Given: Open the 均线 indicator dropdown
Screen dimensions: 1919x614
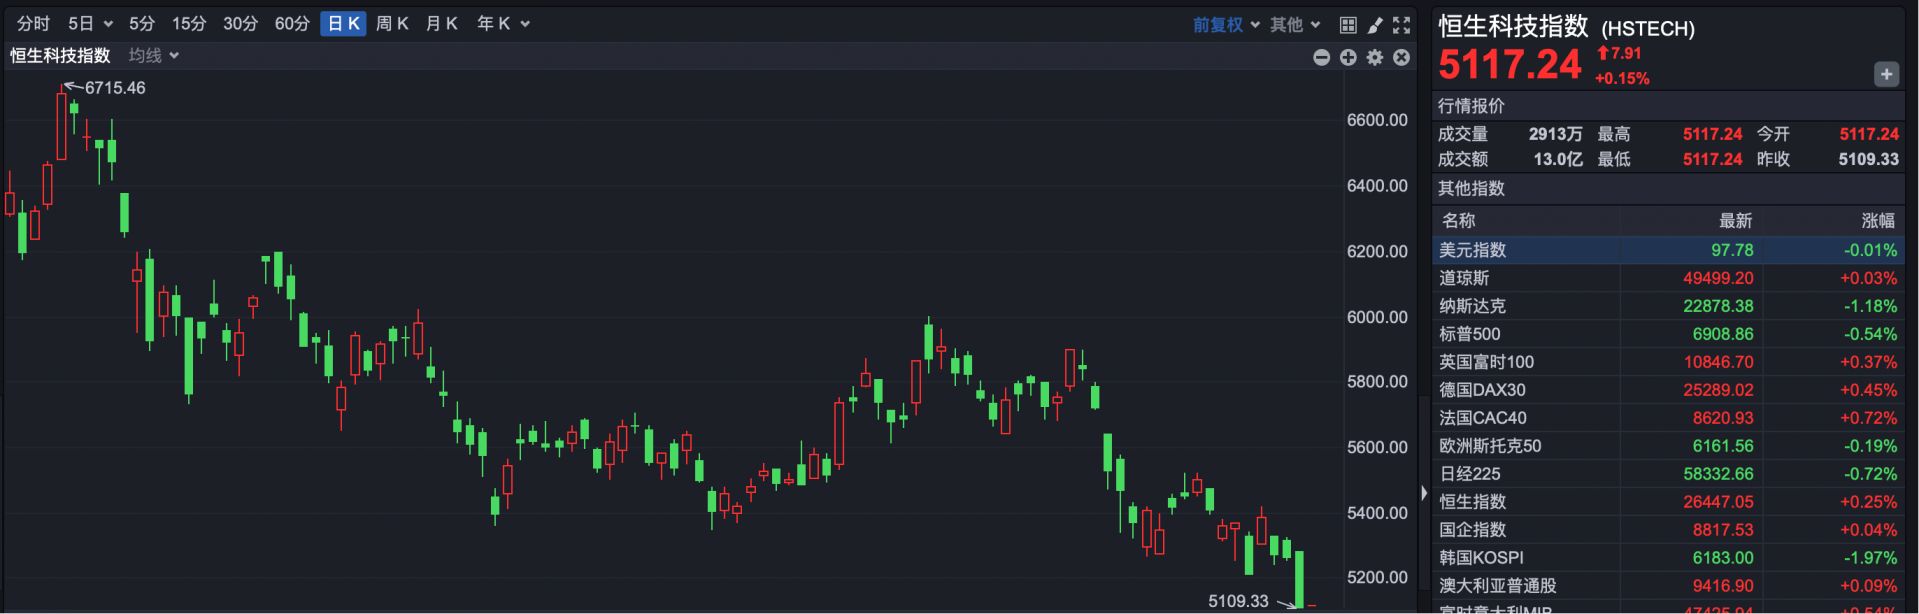Looking at the screenshot, I should point(154,56).
